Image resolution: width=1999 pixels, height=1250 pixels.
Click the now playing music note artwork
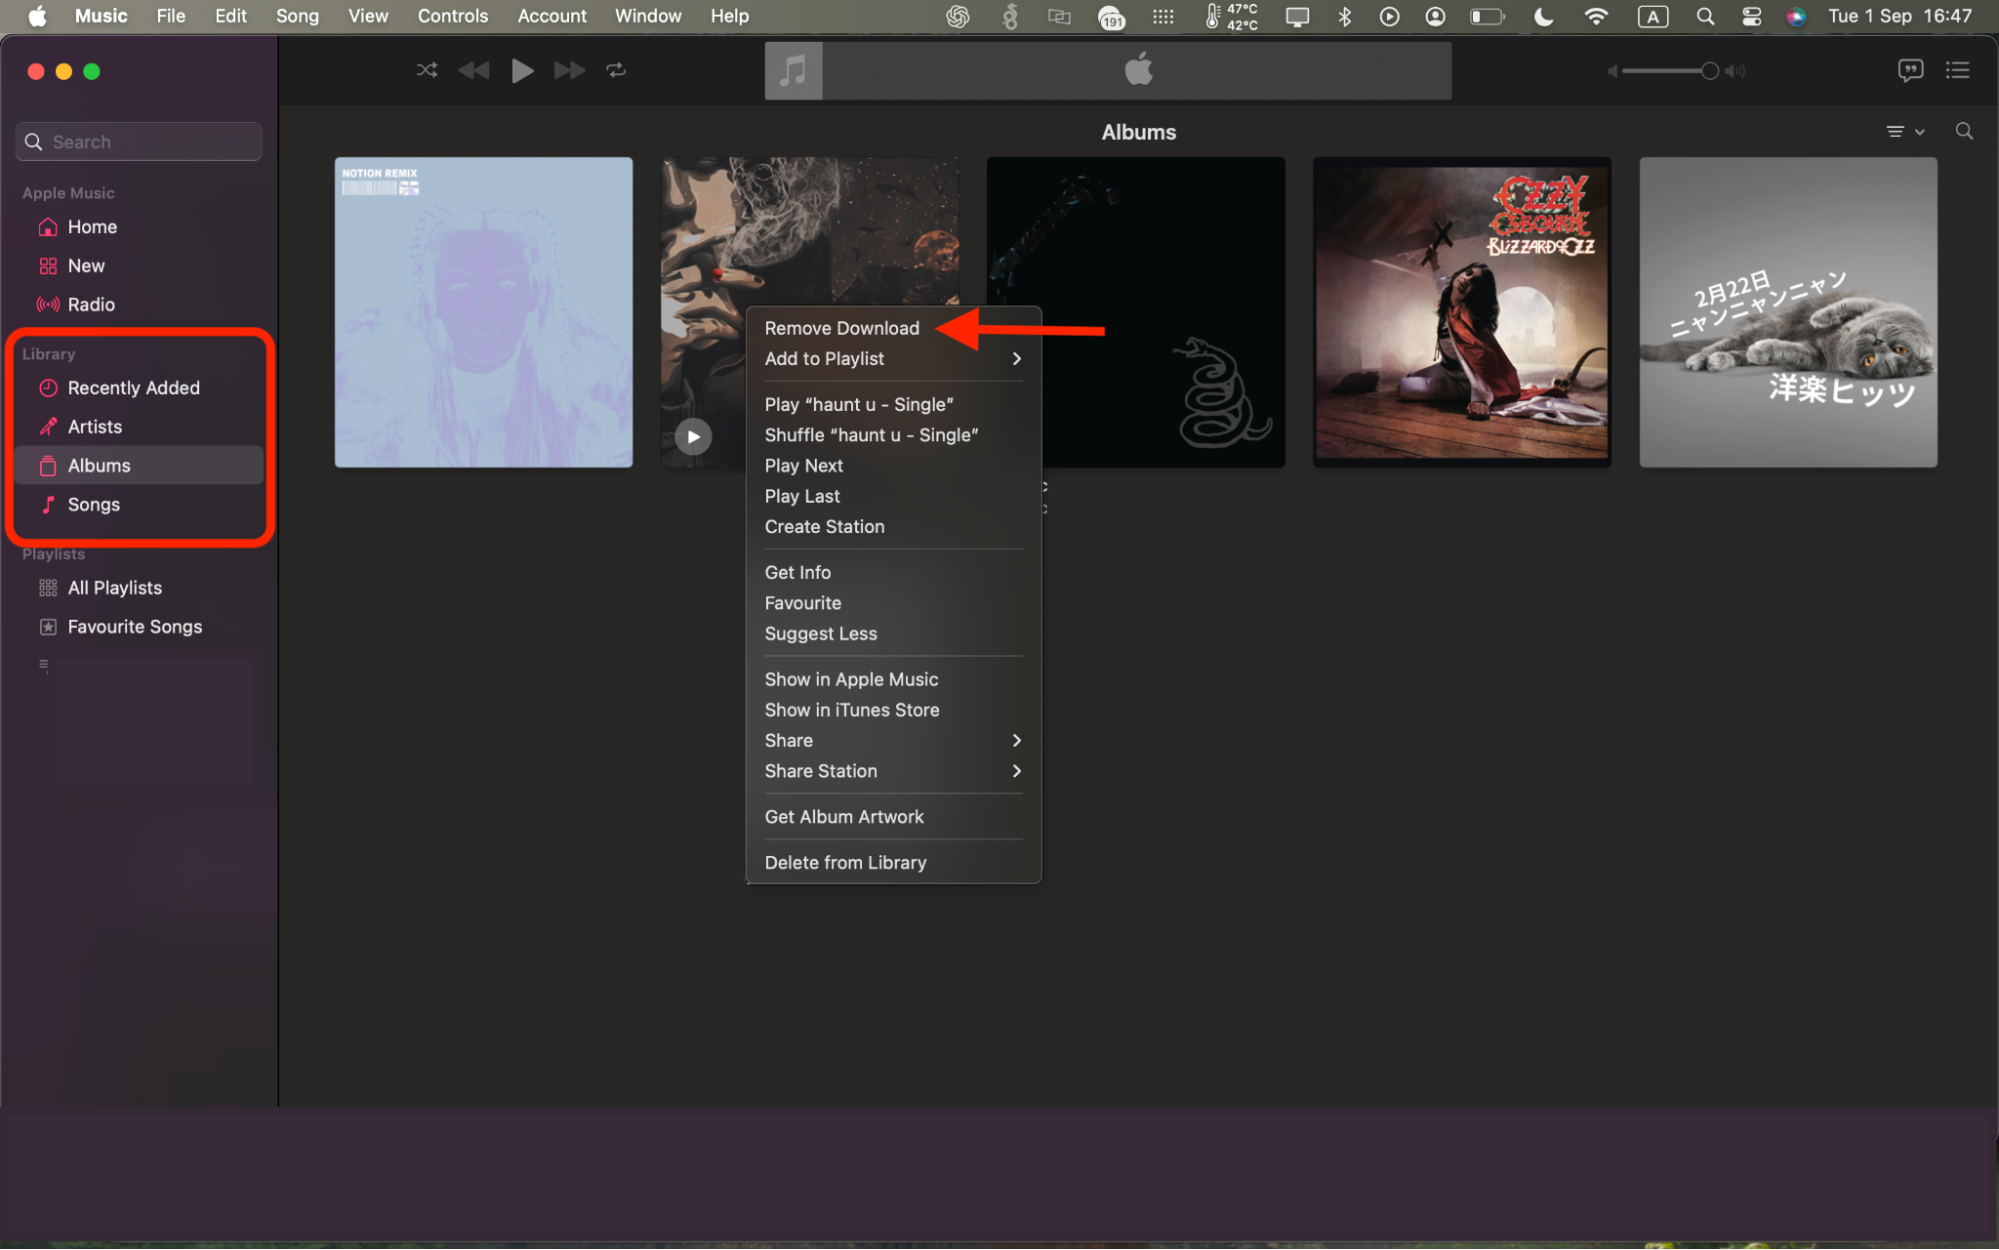coord(793,70)
